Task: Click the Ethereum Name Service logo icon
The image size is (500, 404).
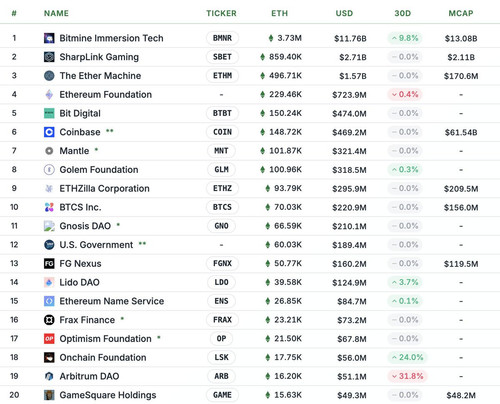Action: pyautogui.click(x=49, y=301)
